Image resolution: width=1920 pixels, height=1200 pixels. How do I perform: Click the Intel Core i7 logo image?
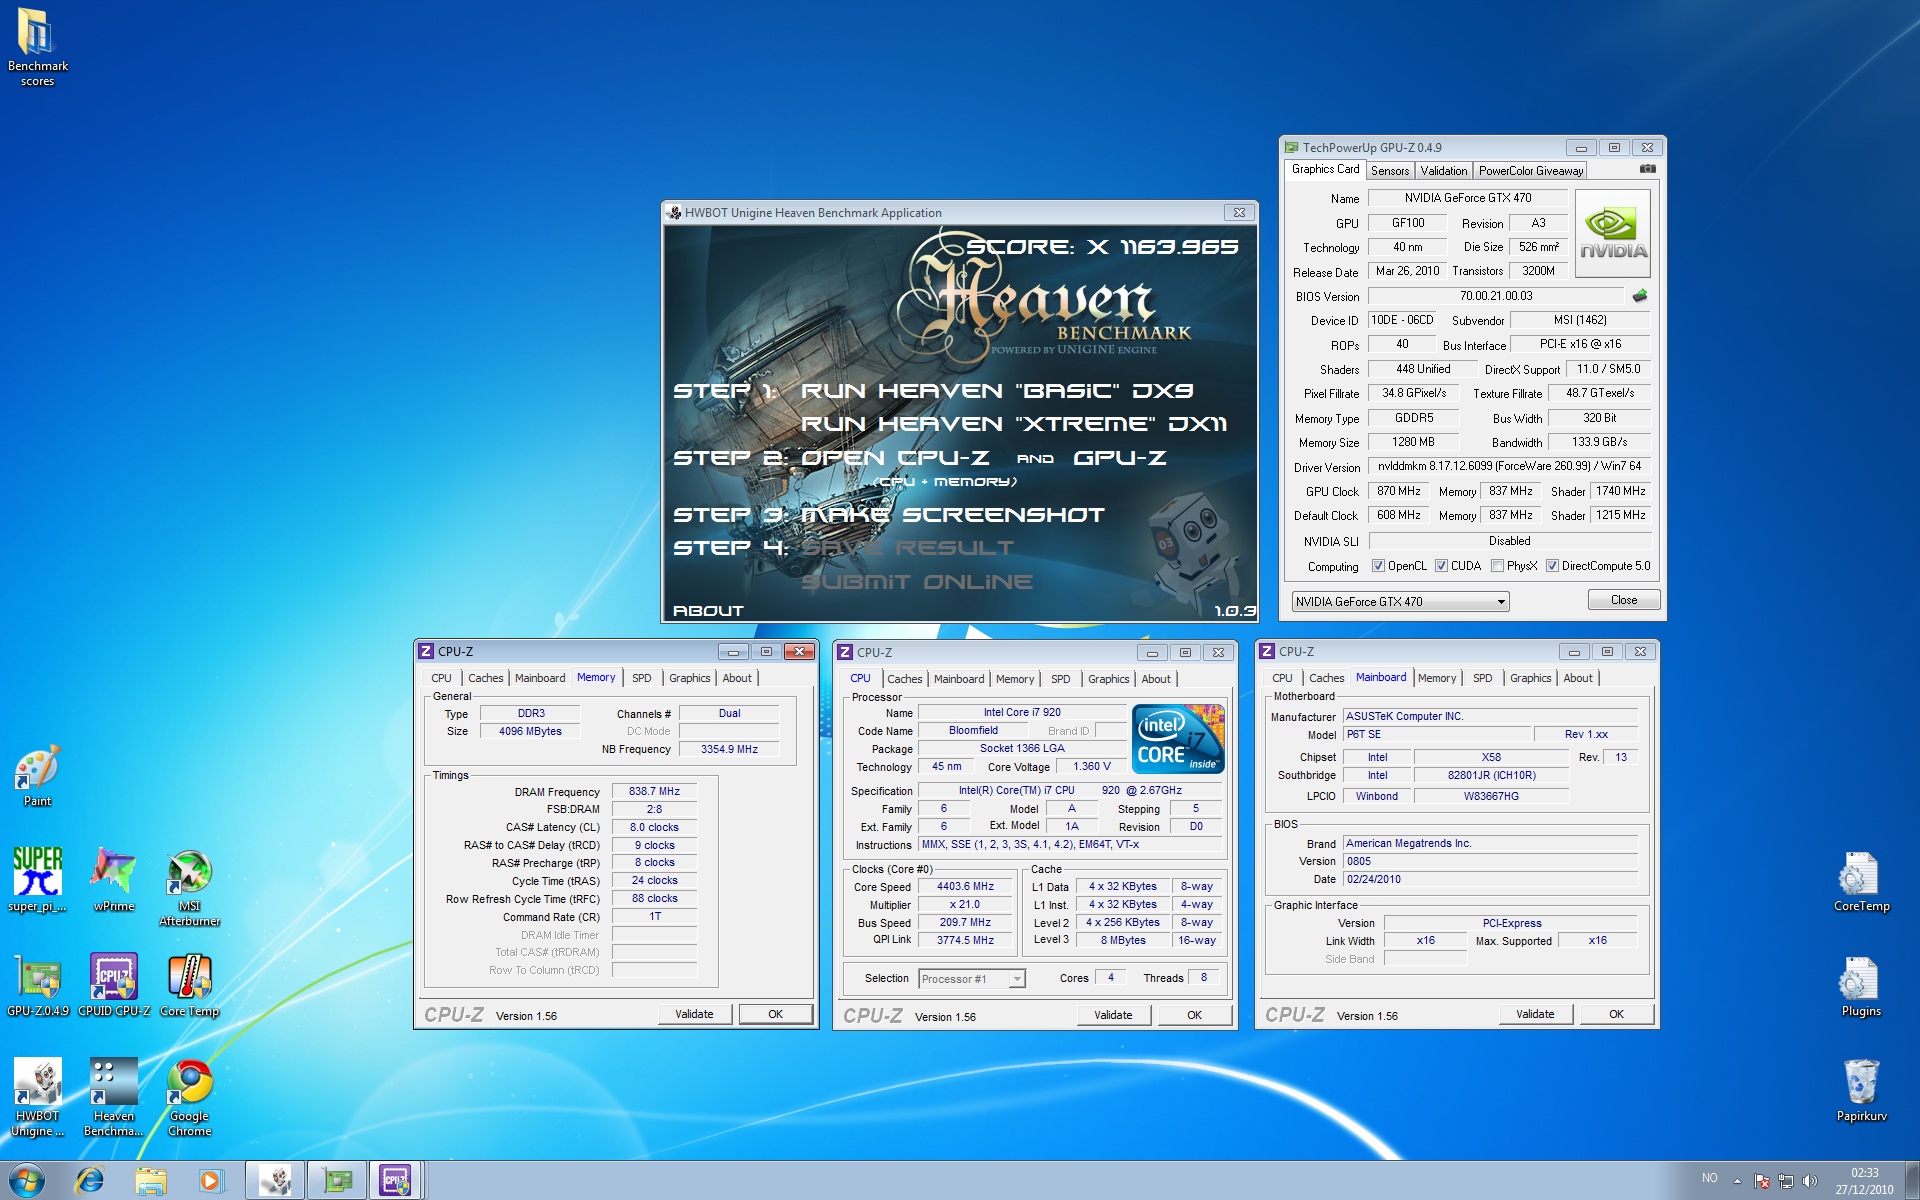[x=1178, y=739]
